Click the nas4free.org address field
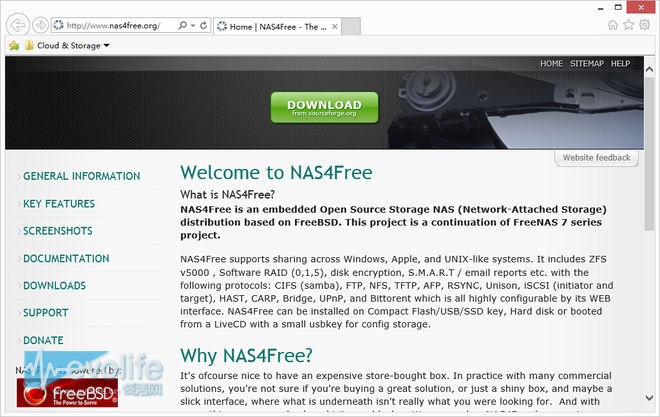The image size is (660, 417). click(x=114, y=26)
